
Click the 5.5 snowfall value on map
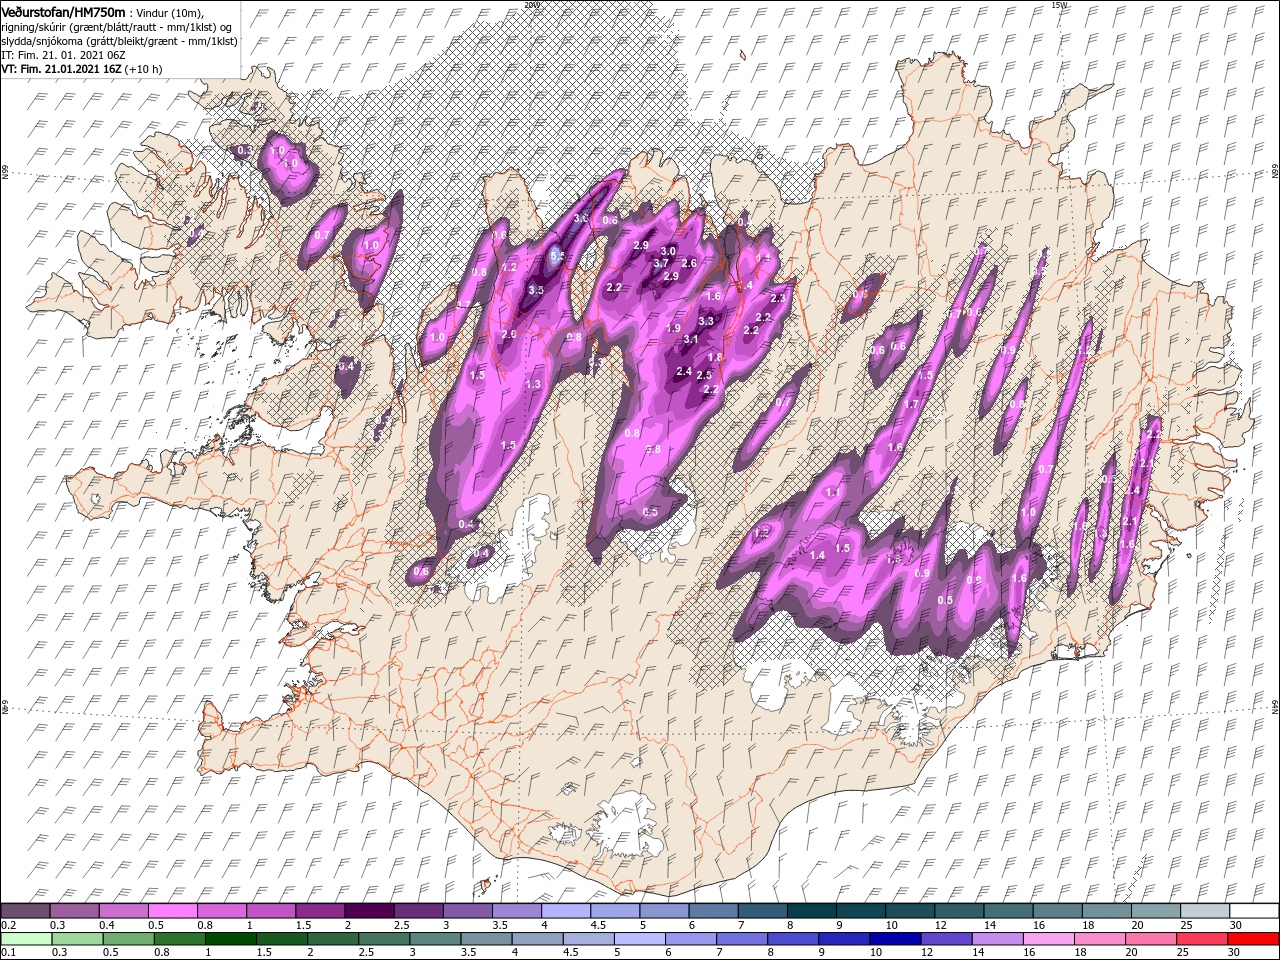coord(558,257)
